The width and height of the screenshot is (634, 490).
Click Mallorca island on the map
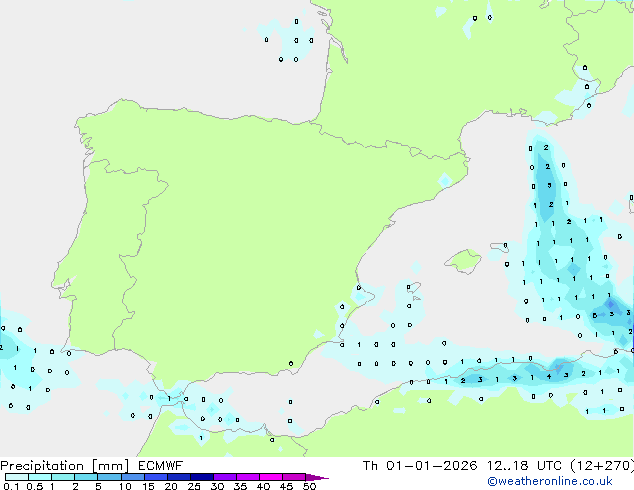pos(464,261)
